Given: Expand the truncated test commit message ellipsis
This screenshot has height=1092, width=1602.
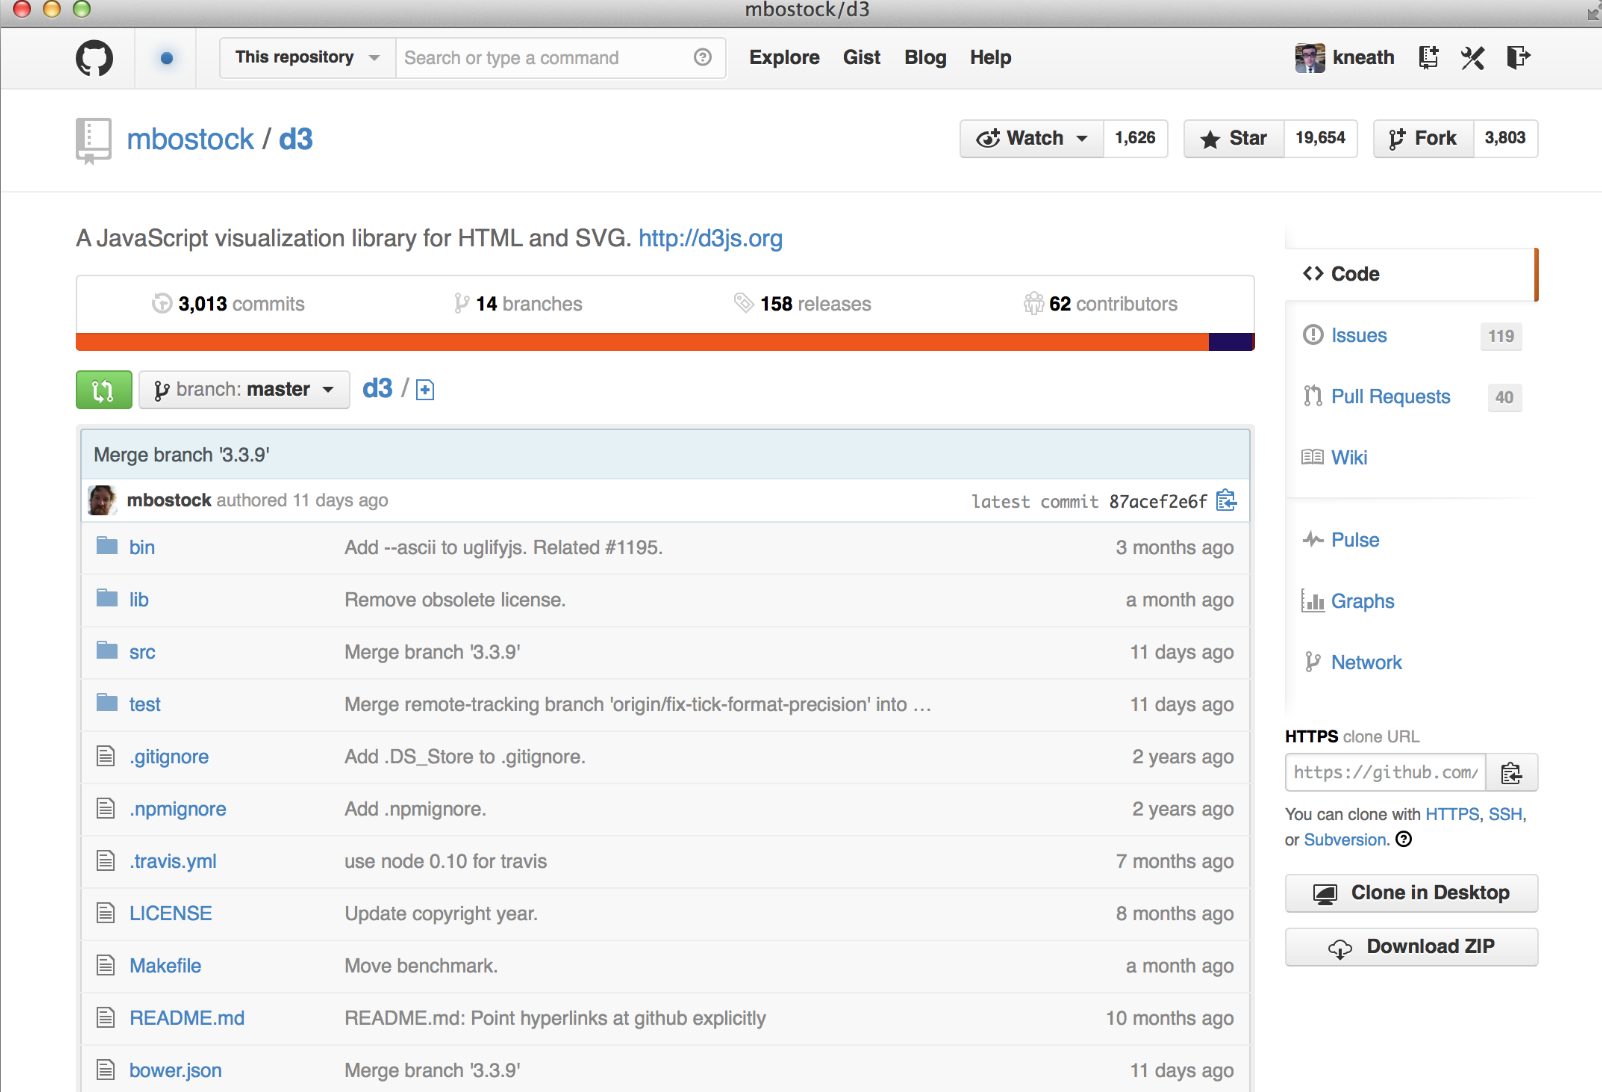Looking at the screenshot, I should pos(922,705).
